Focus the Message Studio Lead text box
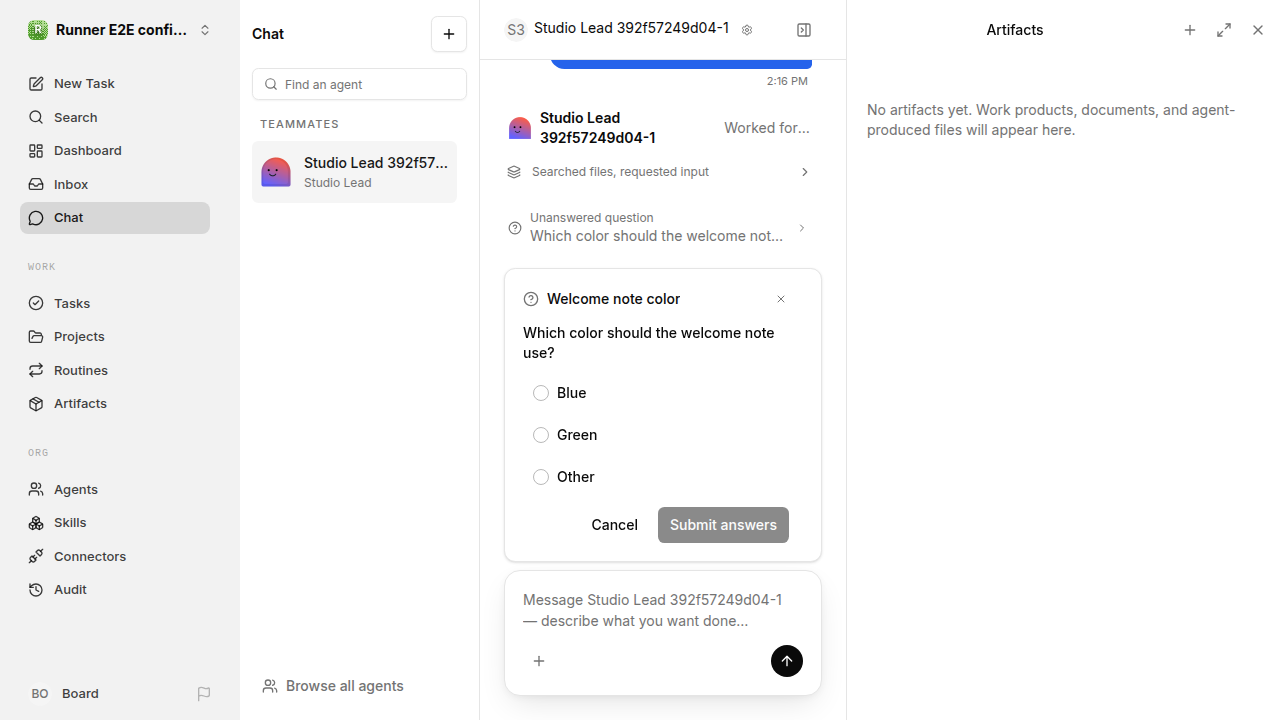Screen dimensions: 1280x720 (x=662, y=610)
